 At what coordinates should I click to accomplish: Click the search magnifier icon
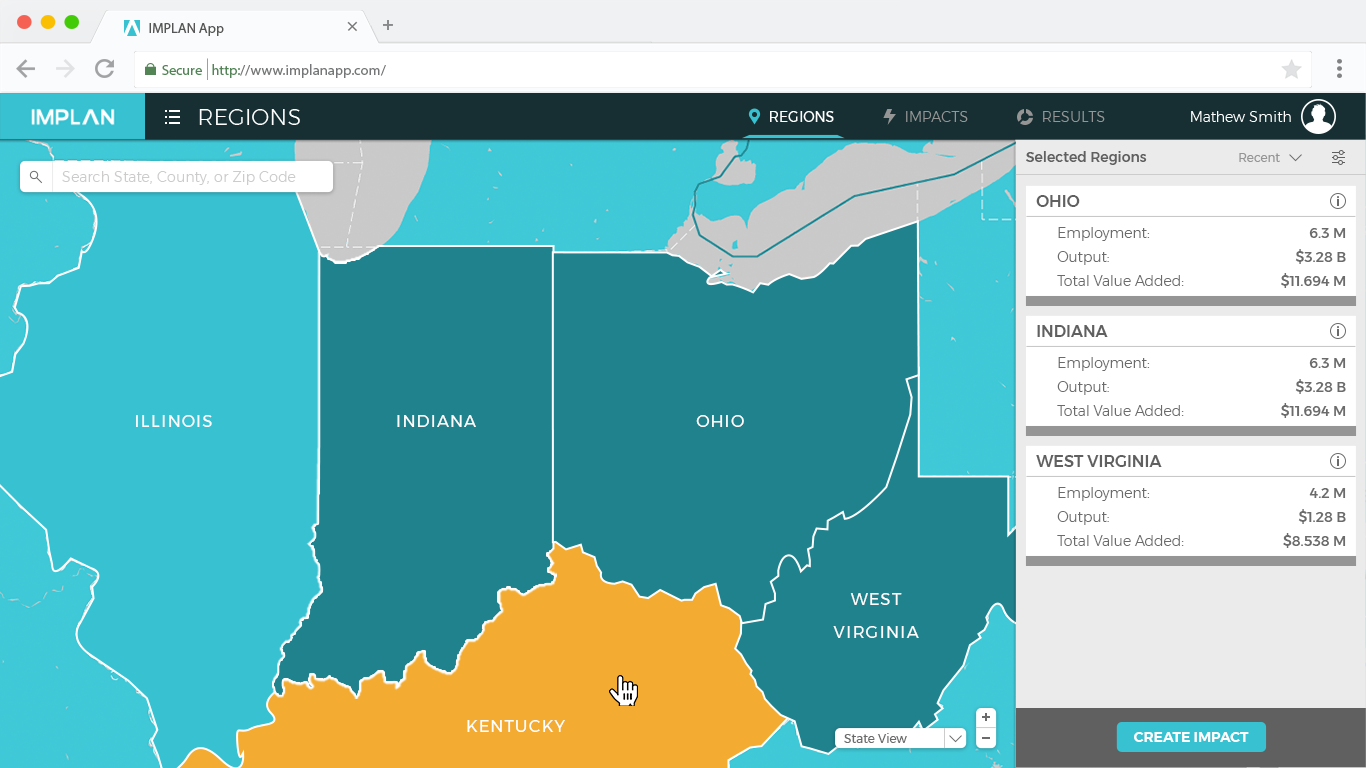pyautogui.click(x=36, y=177)
